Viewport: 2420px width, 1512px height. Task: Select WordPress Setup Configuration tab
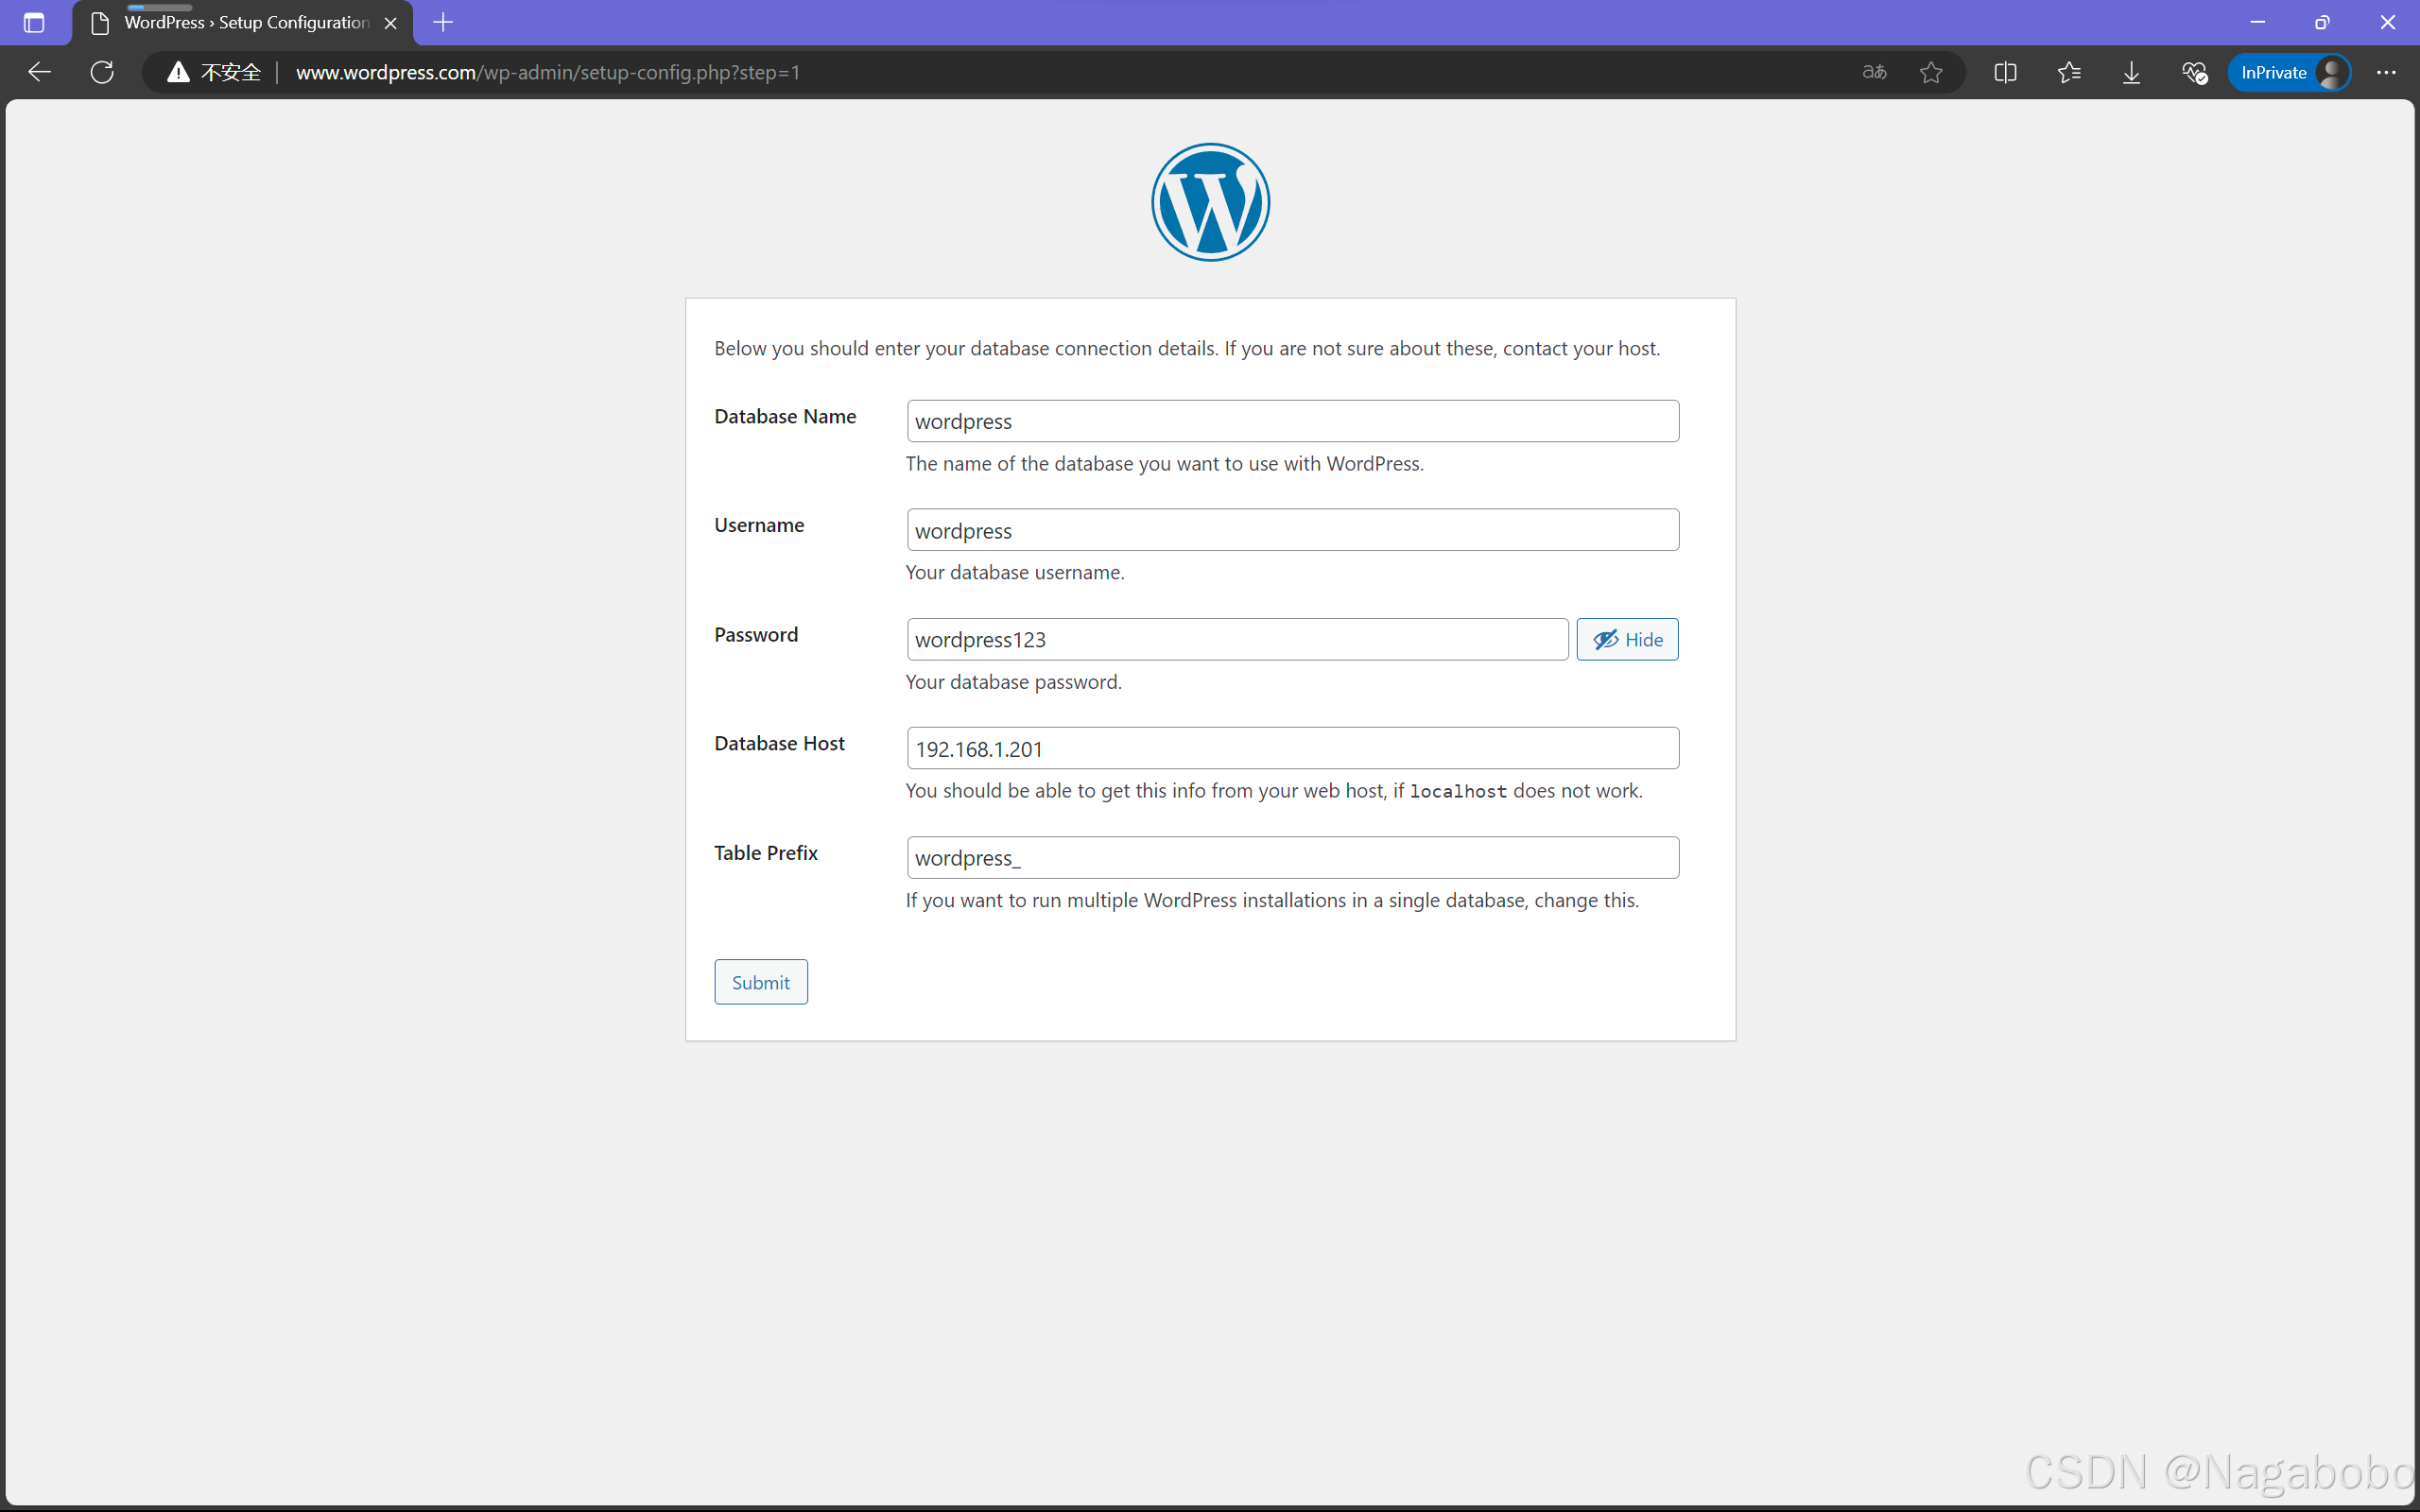(245, 22)
